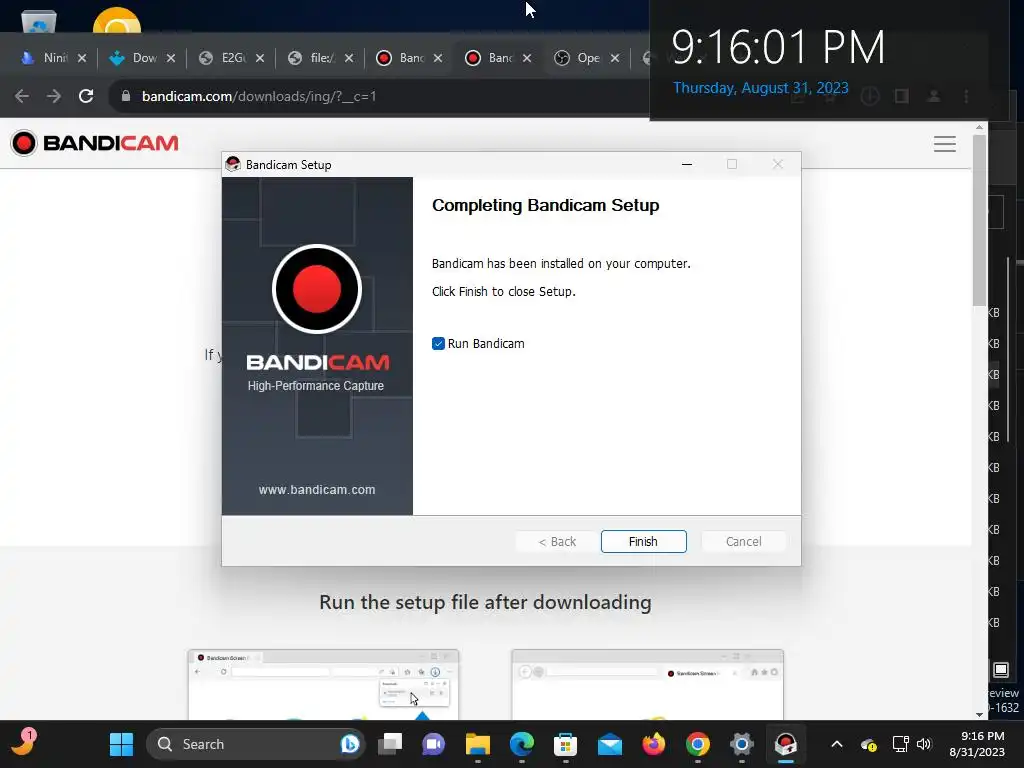Screen dimensions: 1024x768
Task: Open the Chat app on the taskbar
Action: 434,744
